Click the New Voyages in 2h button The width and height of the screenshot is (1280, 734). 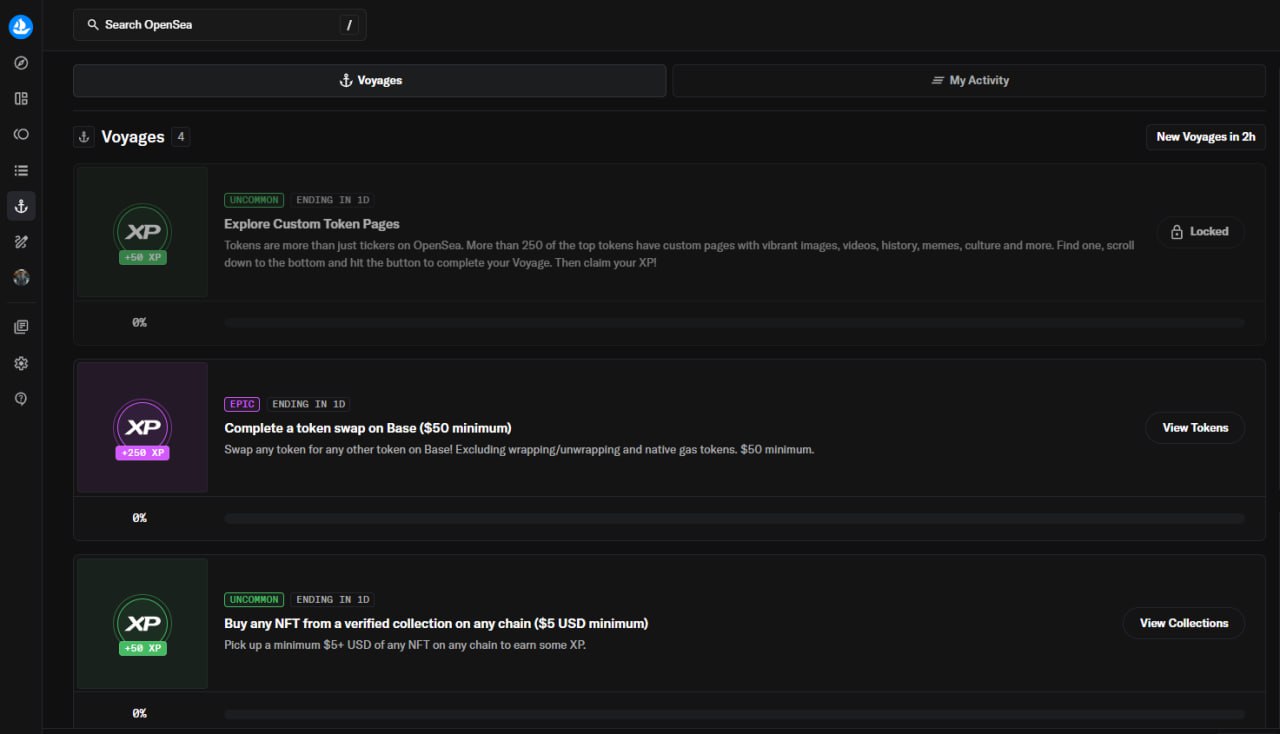point(1206,137)
